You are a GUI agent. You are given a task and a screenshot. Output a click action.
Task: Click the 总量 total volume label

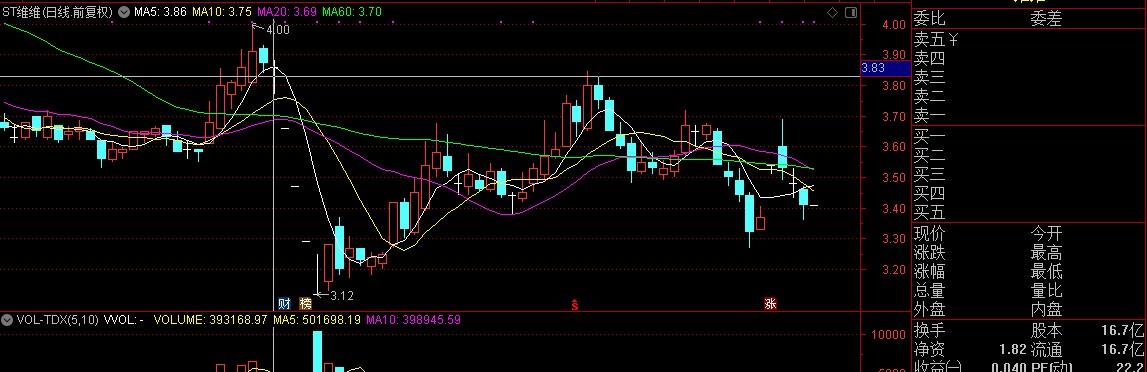click(x=929, y=291)
